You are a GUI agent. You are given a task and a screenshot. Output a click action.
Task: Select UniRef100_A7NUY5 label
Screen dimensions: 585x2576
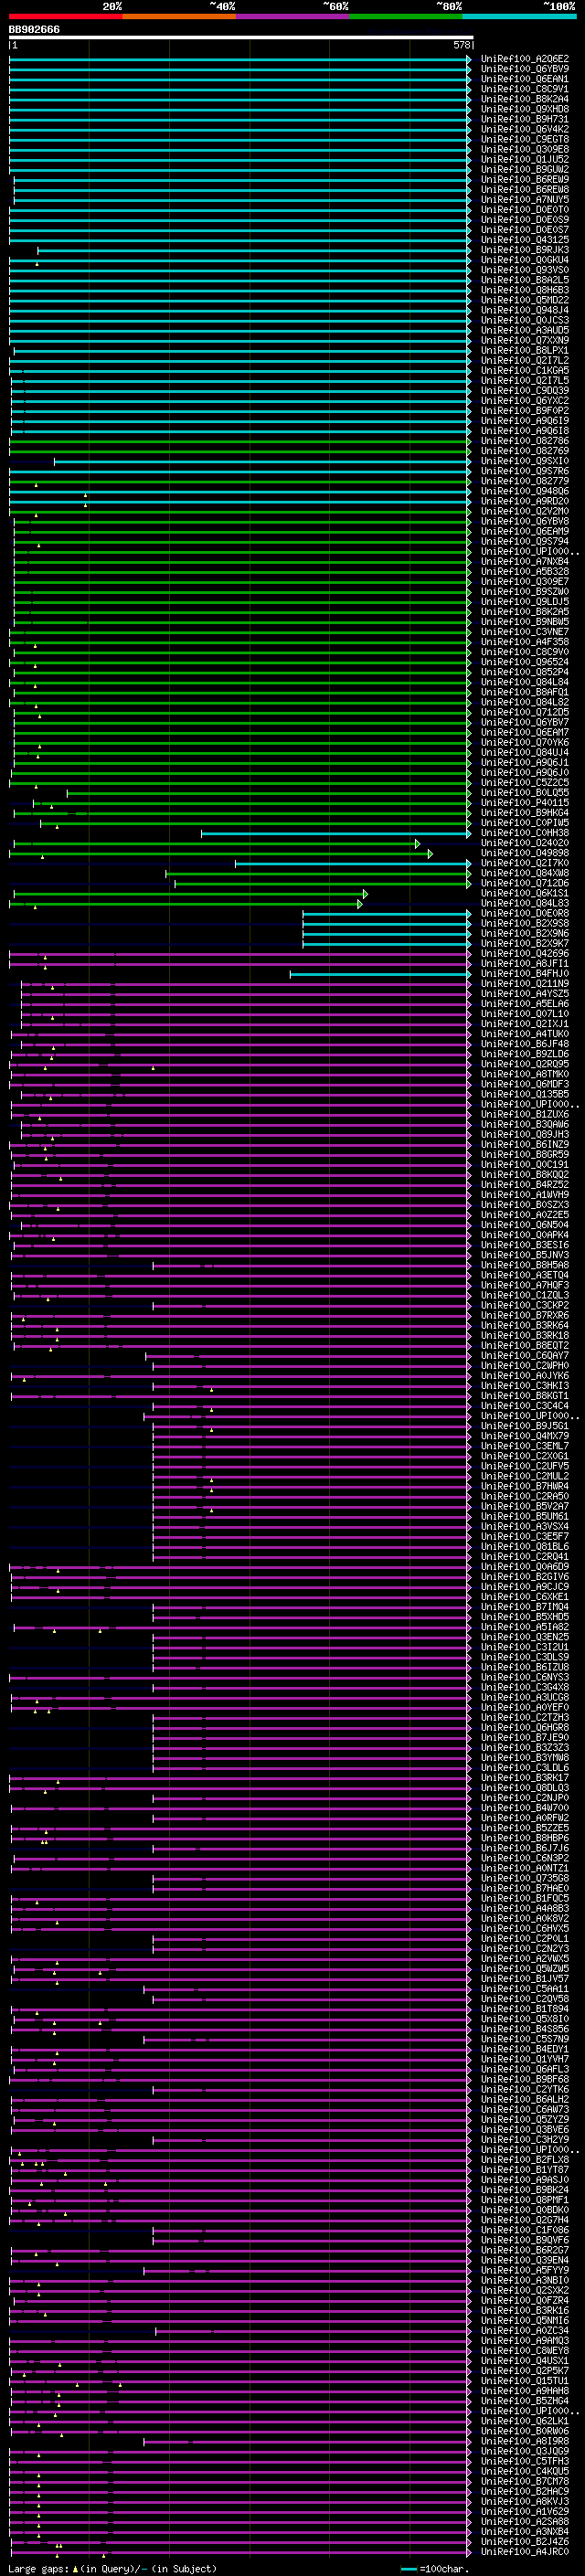pyautogui.click(x=525, y=200)
